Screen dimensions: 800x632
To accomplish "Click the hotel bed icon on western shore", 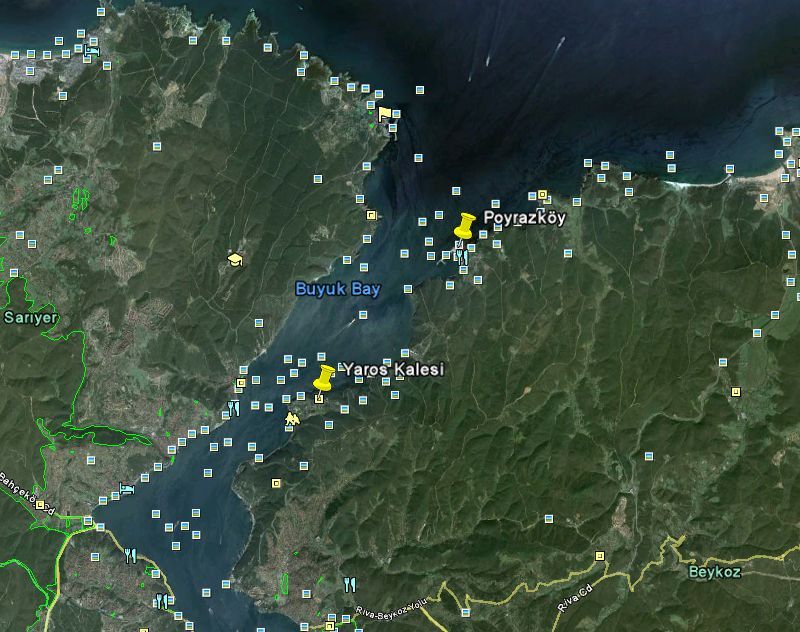I will pyautogui.click(x=127, y=489).
